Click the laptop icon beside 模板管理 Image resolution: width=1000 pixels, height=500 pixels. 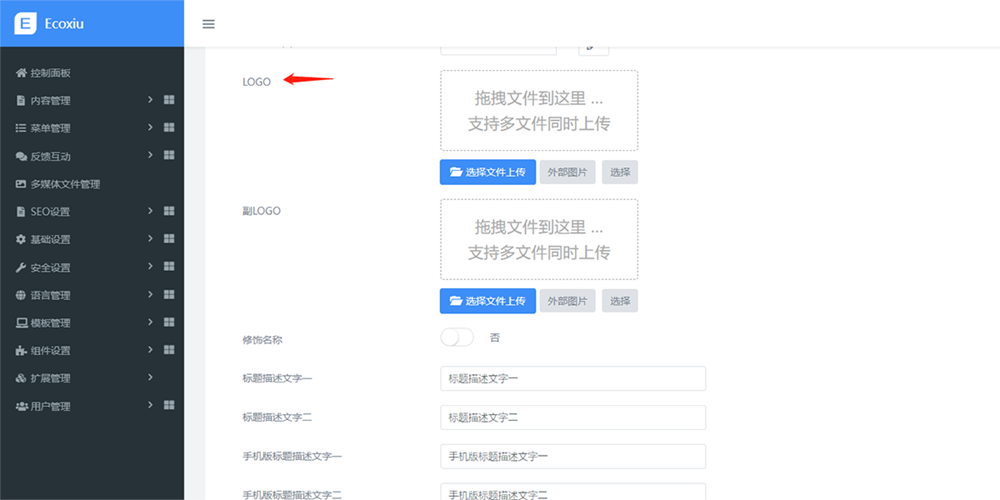coord(21,323)
